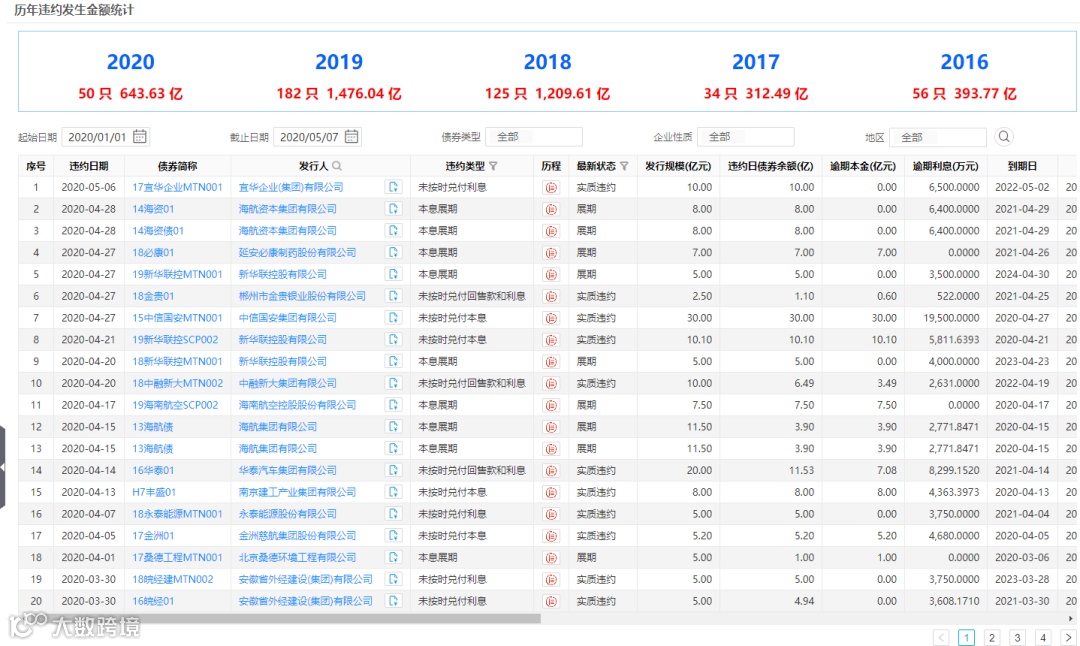Open bond link 18皖经建MTN002
Screen dimensions: 1080x646
pyautogui.click(x=172, y=580)
